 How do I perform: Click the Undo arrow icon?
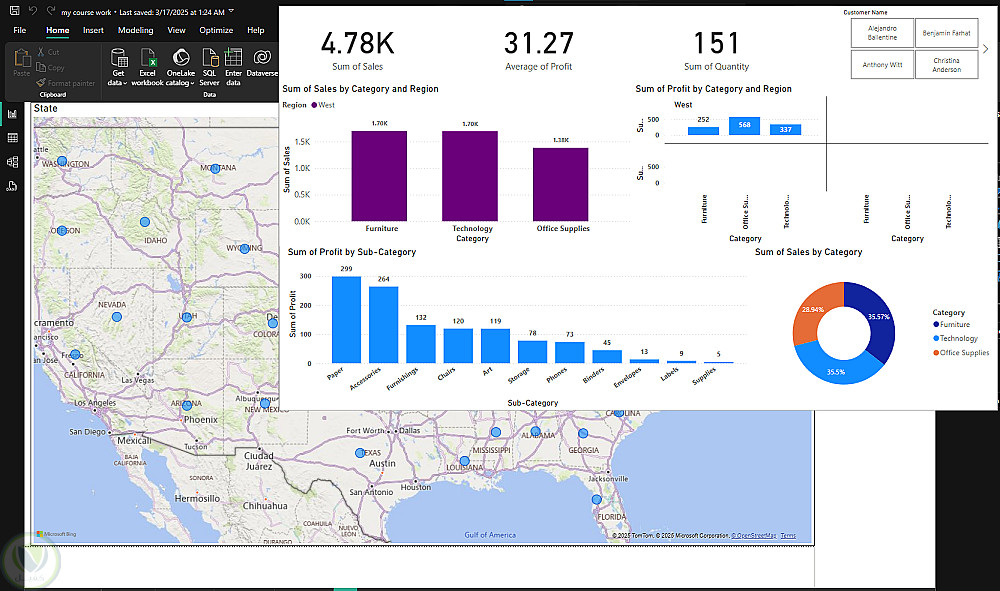point(33,11)
